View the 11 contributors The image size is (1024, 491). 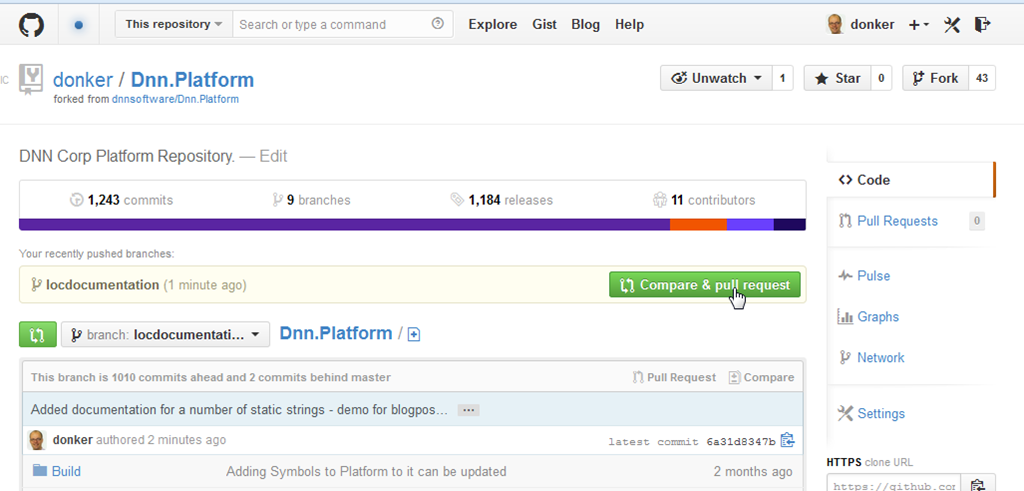tap(704, 200)
